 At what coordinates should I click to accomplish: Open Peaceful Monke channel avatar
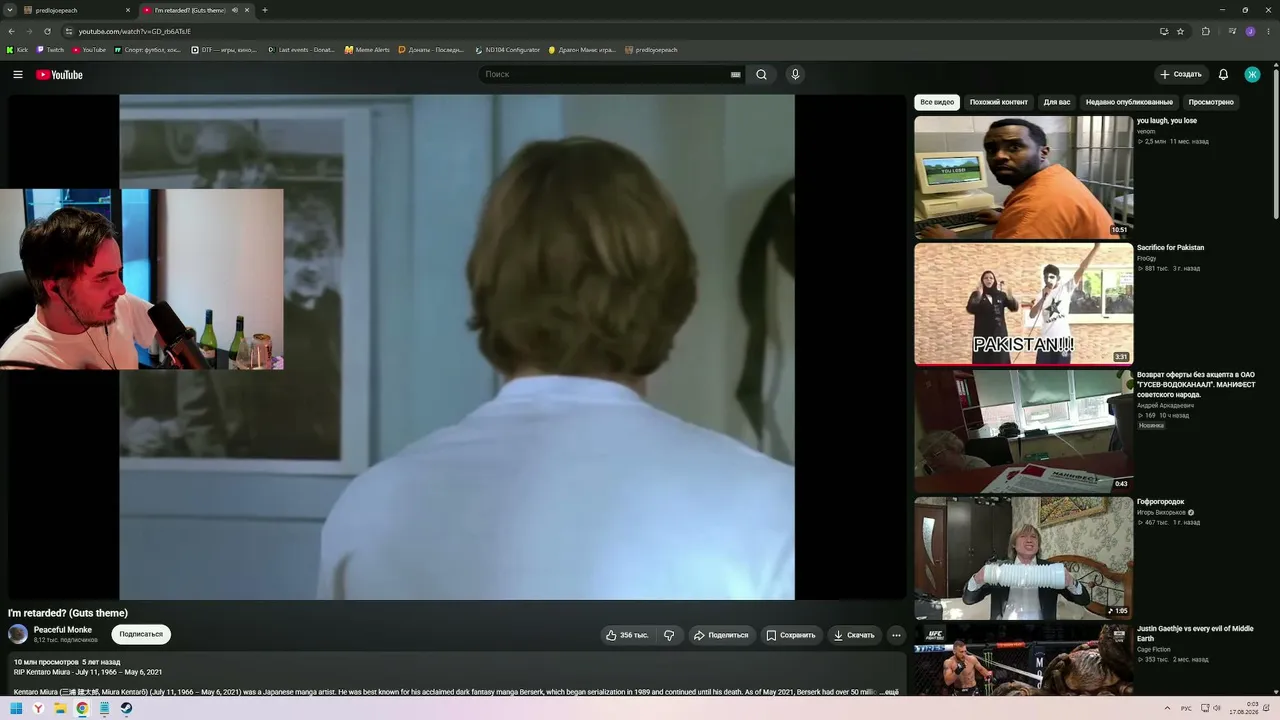[x=18, y=634]
